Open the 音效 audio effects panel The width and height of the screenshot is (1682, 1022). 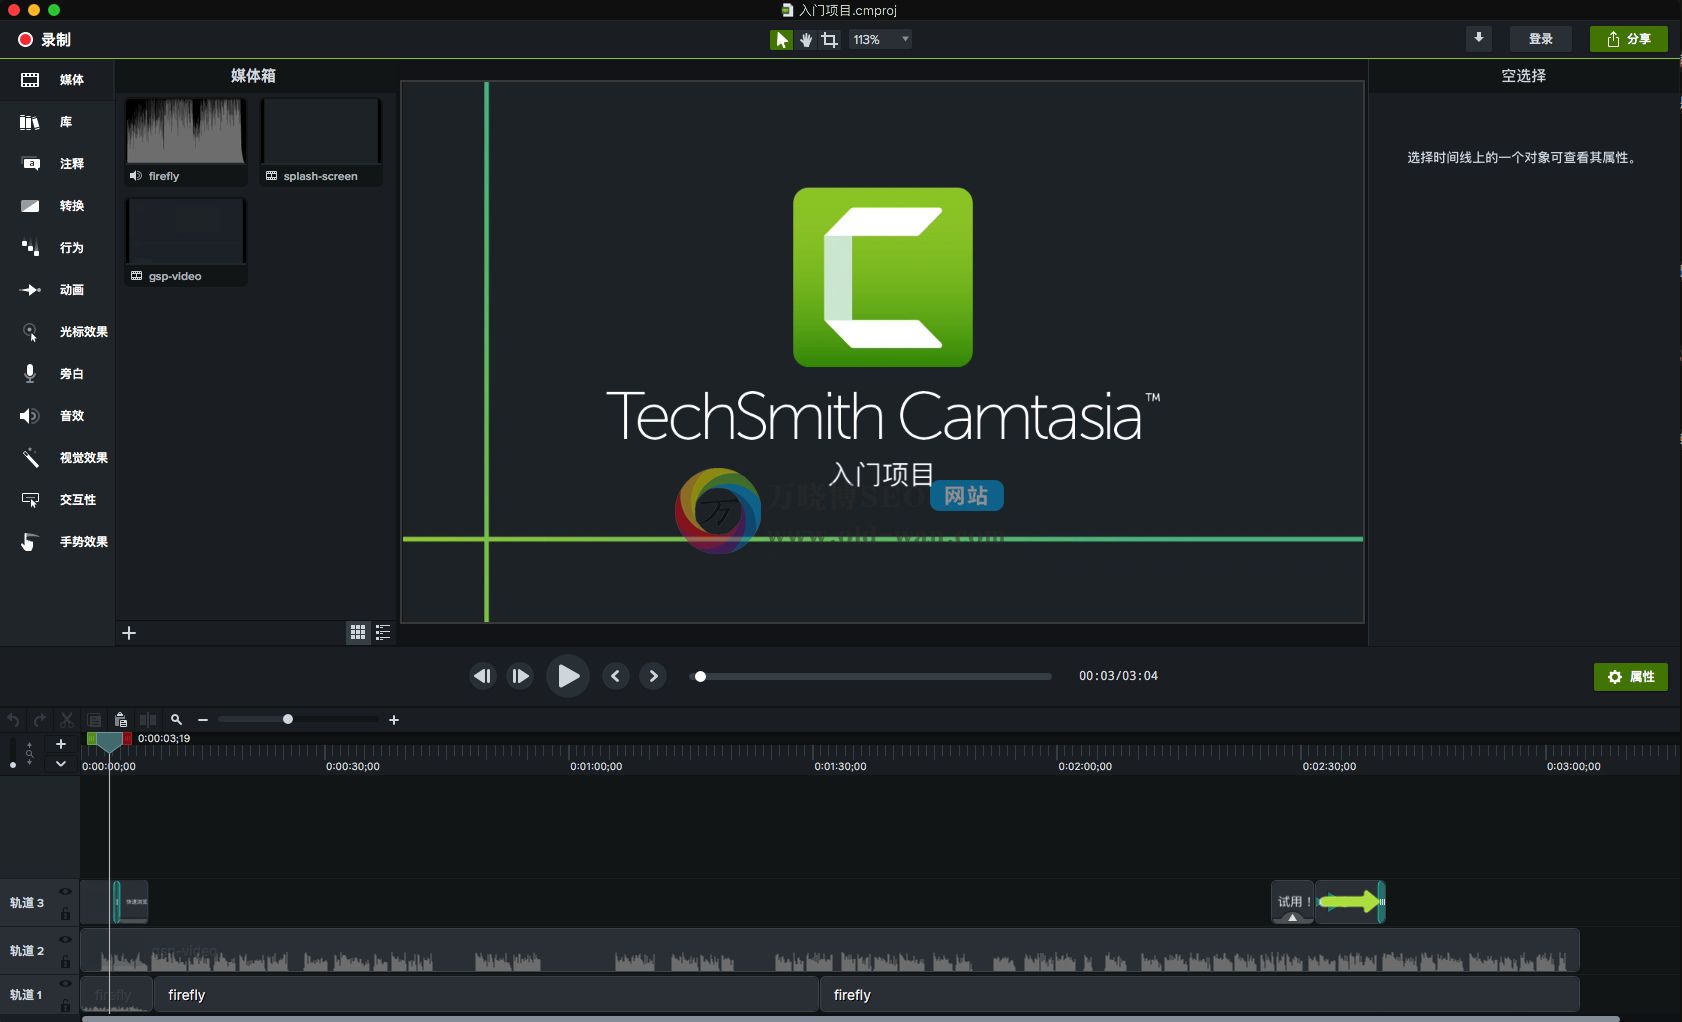[x=56, y=416]
